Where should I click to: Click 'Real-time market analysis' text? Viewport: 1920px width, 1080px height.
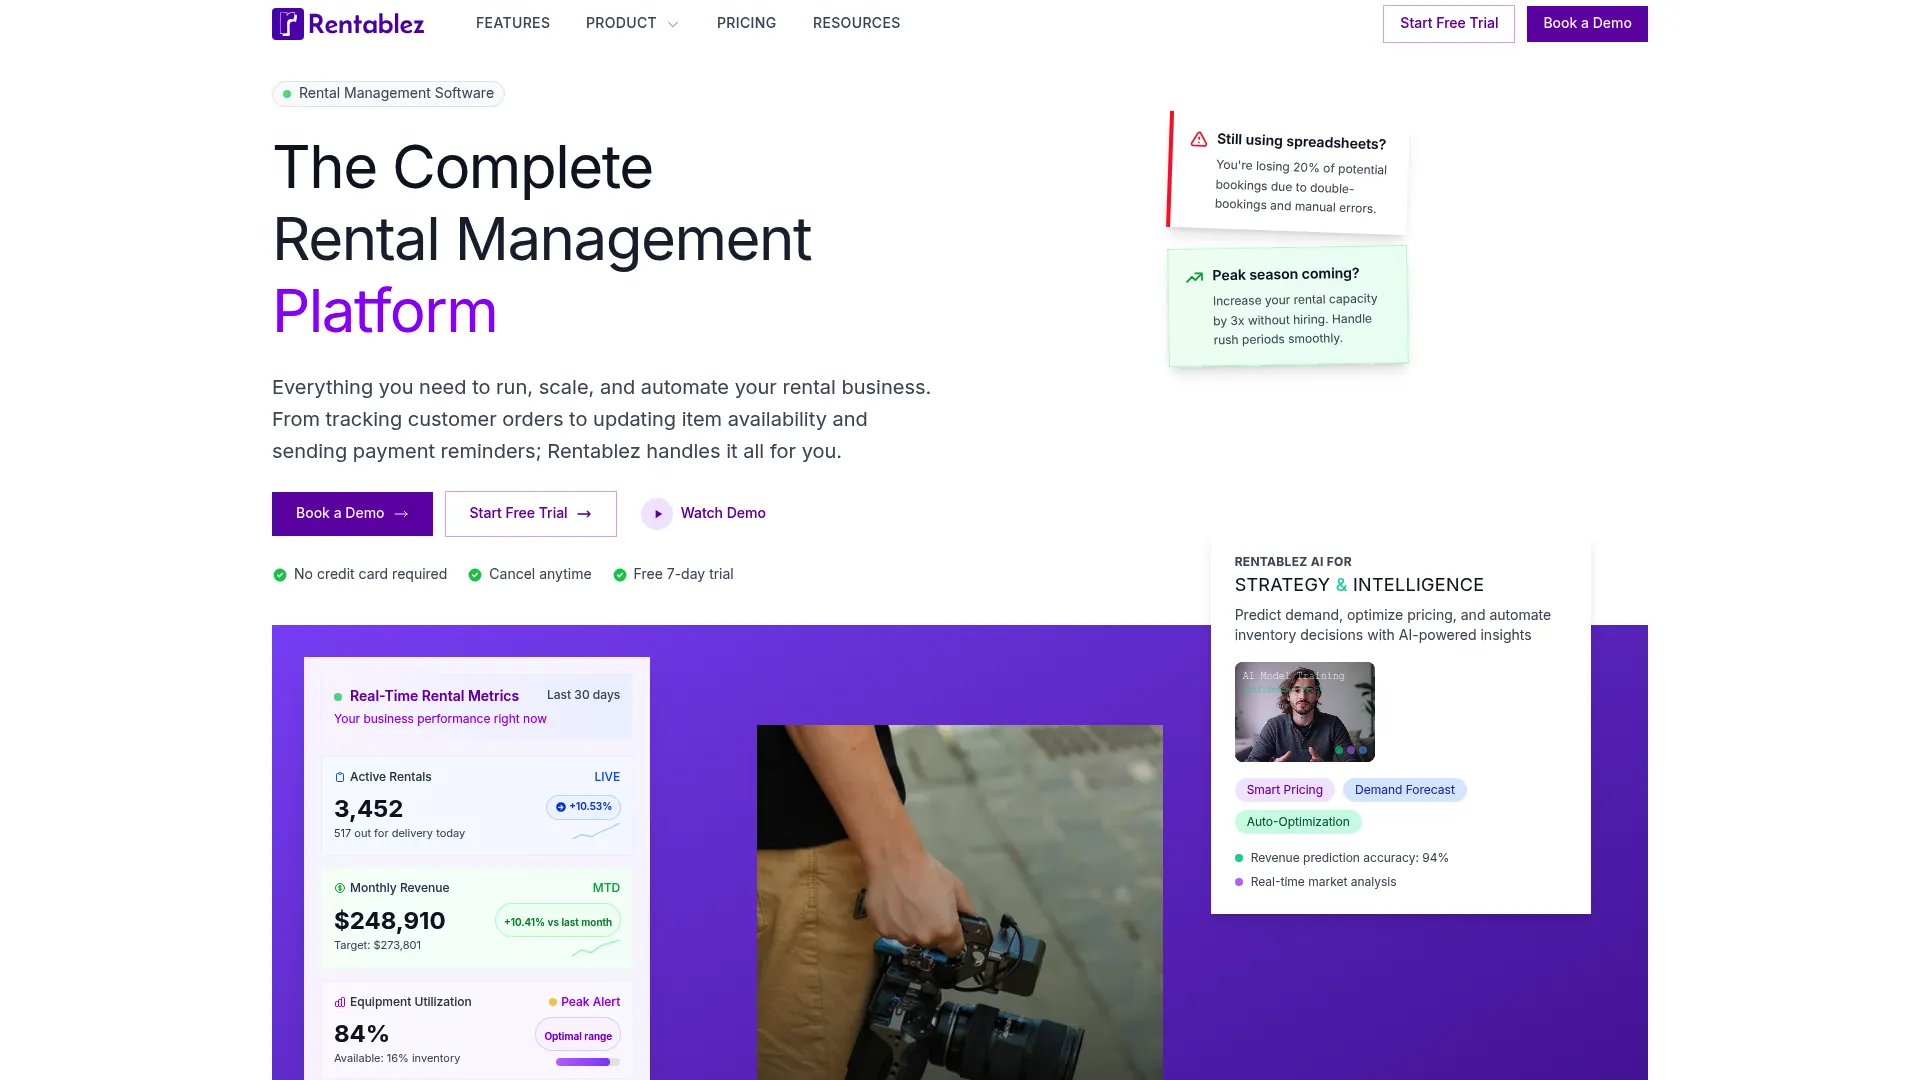pyautogui.click(x=1323, y=882)
